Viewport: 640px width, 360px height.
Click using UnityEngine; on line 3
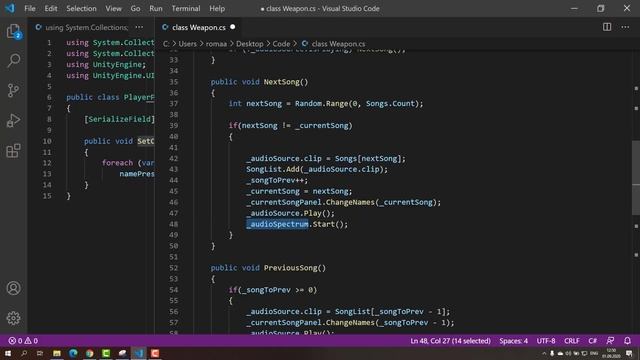pos(106,64)
